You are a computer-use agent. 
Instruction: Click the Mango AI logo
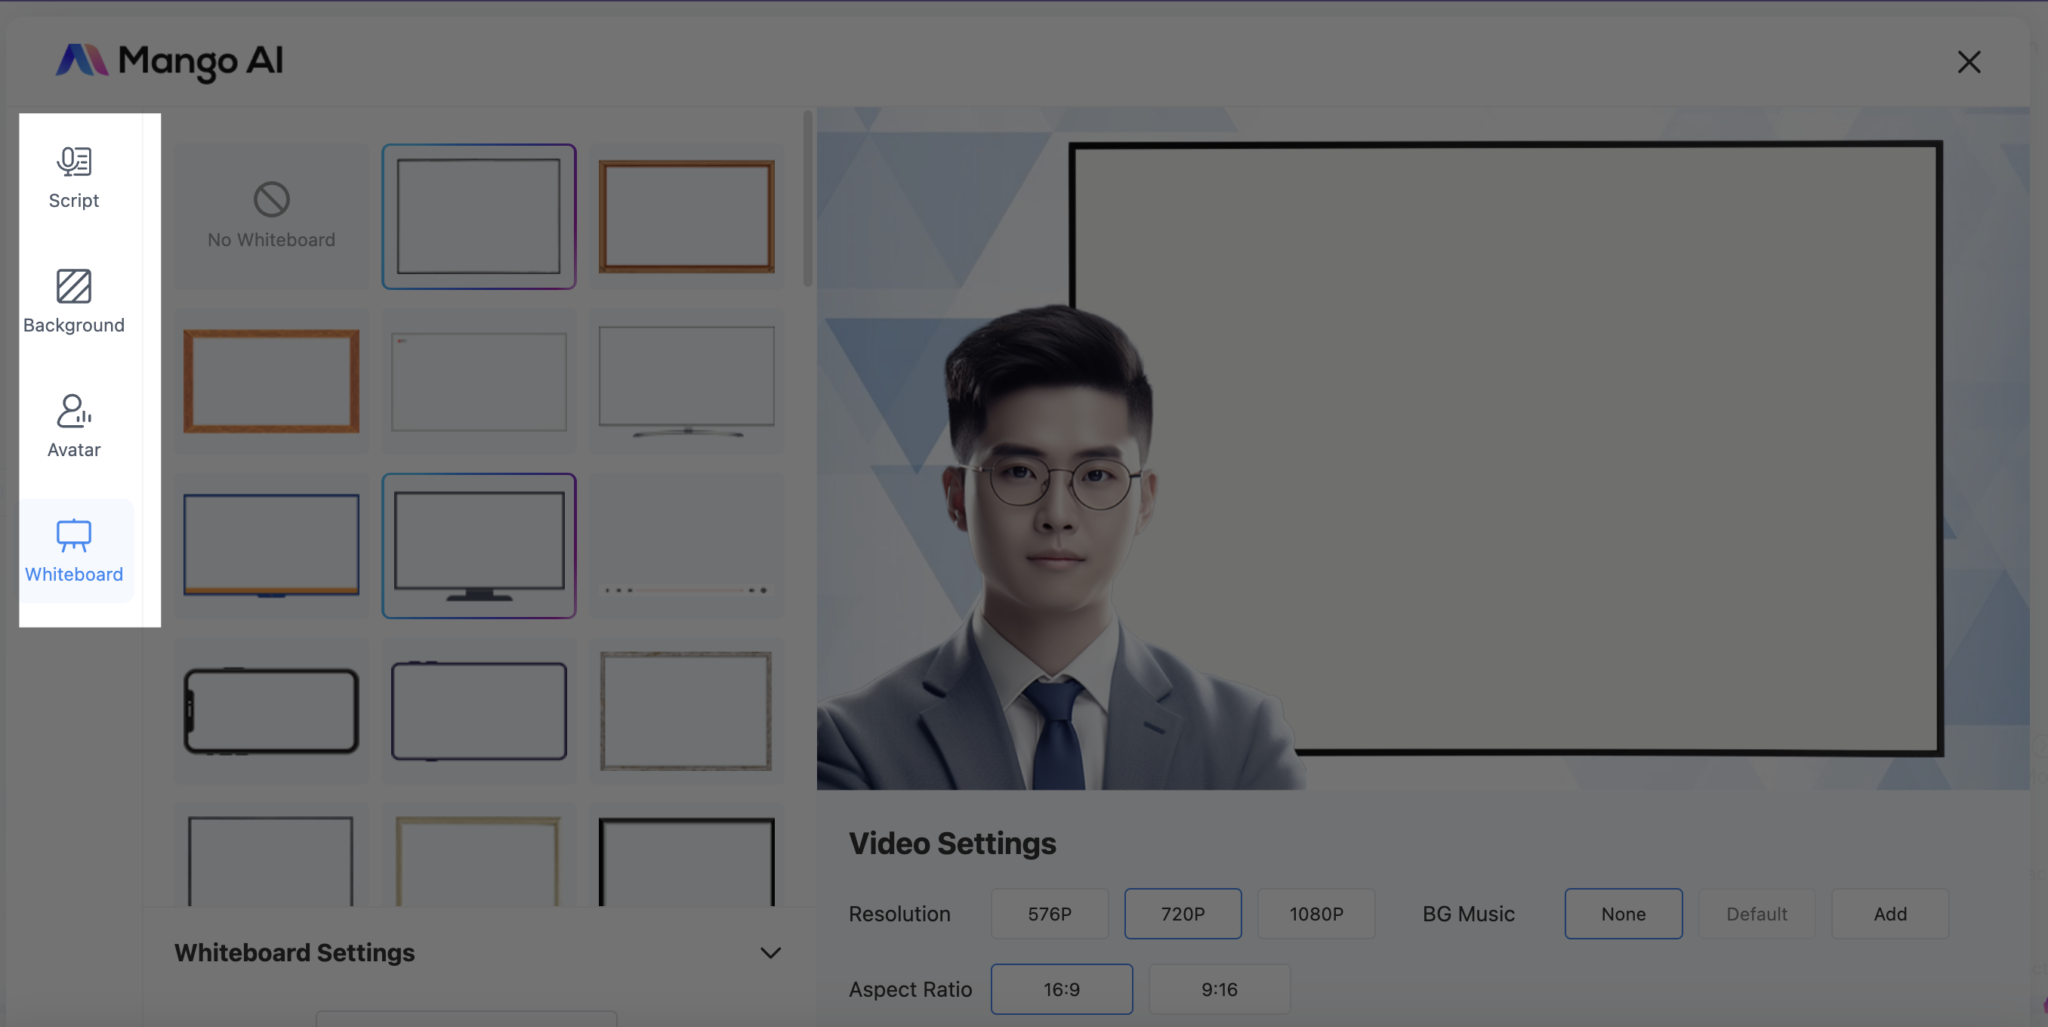(x=170, y=61)
